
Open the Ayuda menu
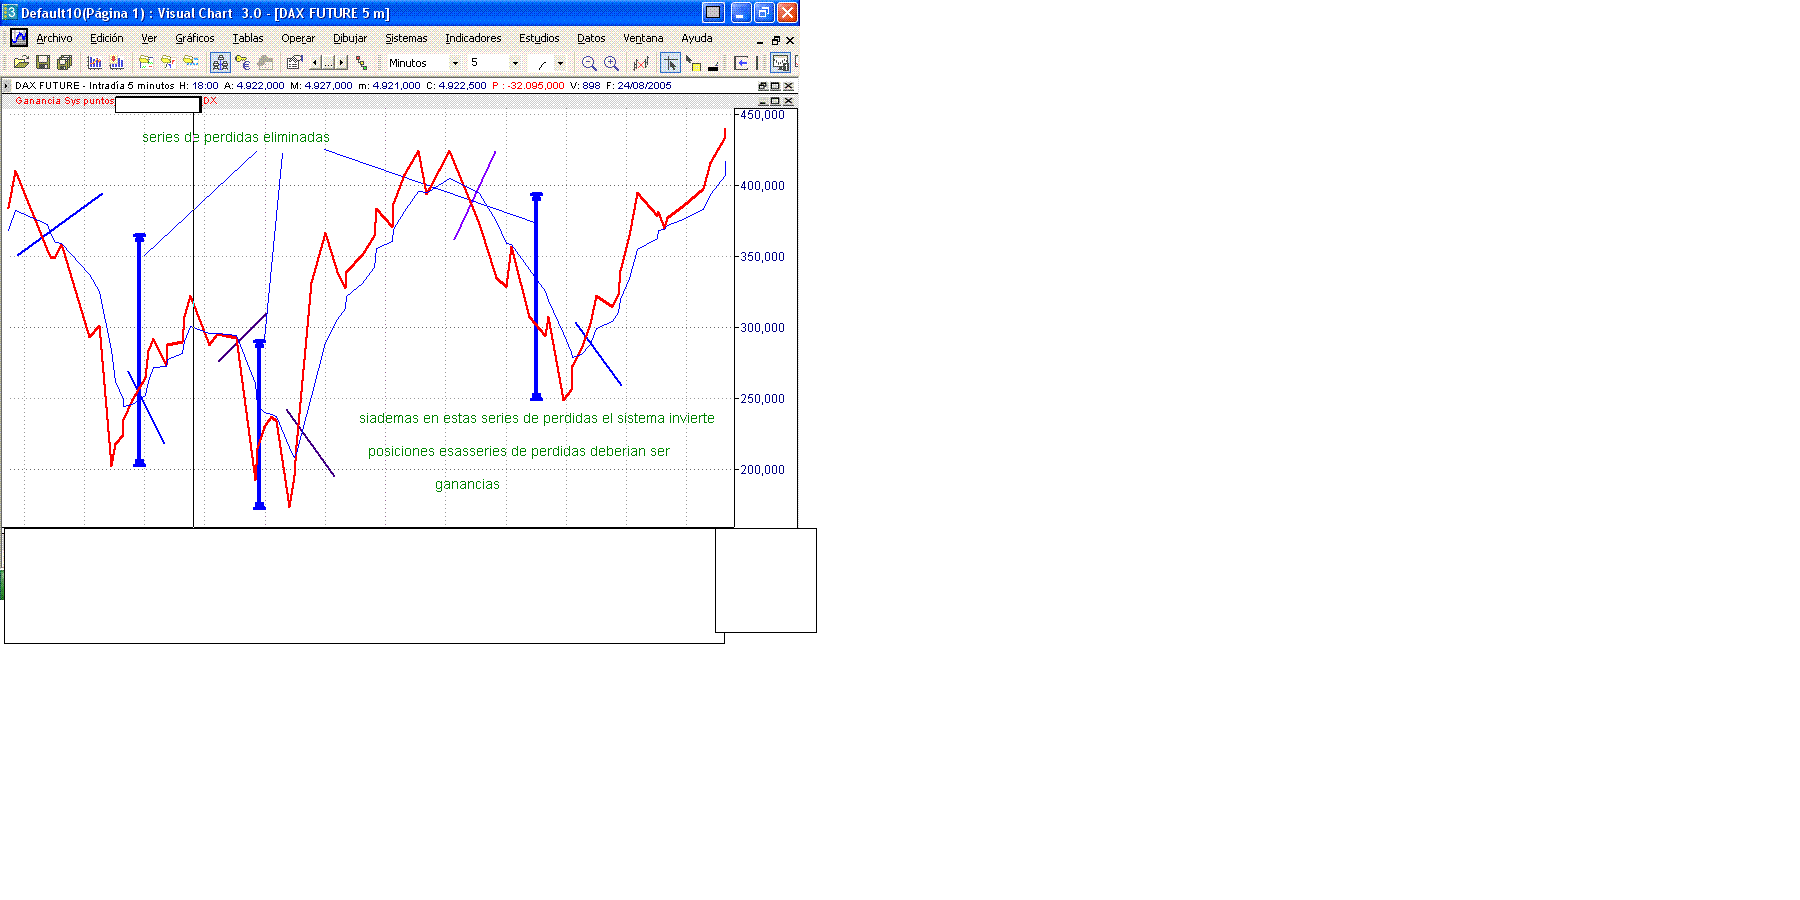click(697, 38)
